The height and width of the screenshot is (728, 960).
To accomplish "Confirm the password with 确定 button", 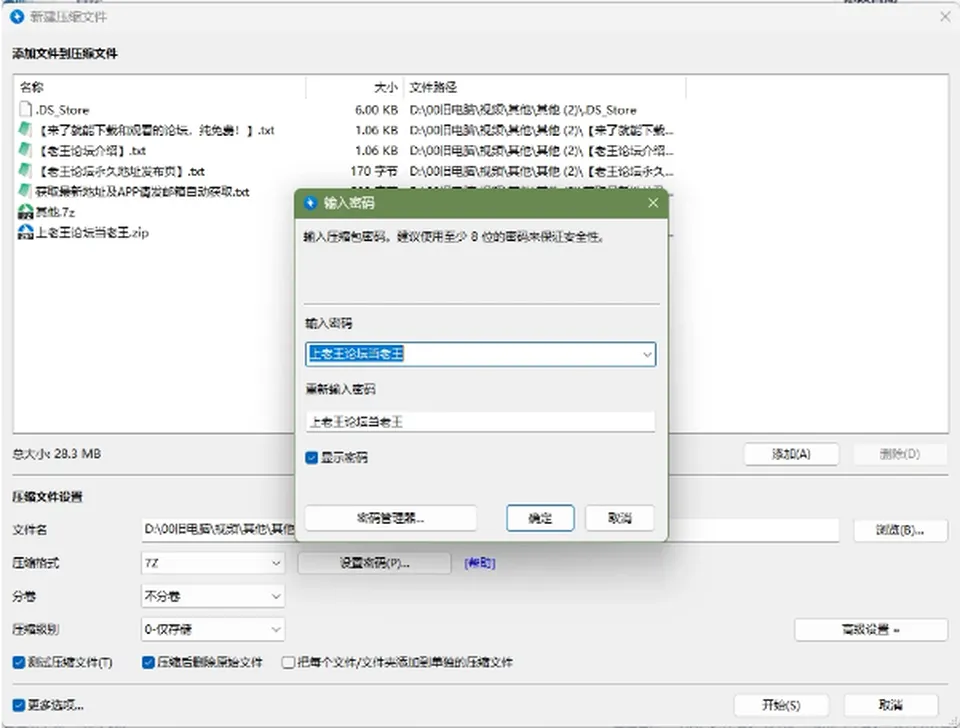I will coord(540,518).
